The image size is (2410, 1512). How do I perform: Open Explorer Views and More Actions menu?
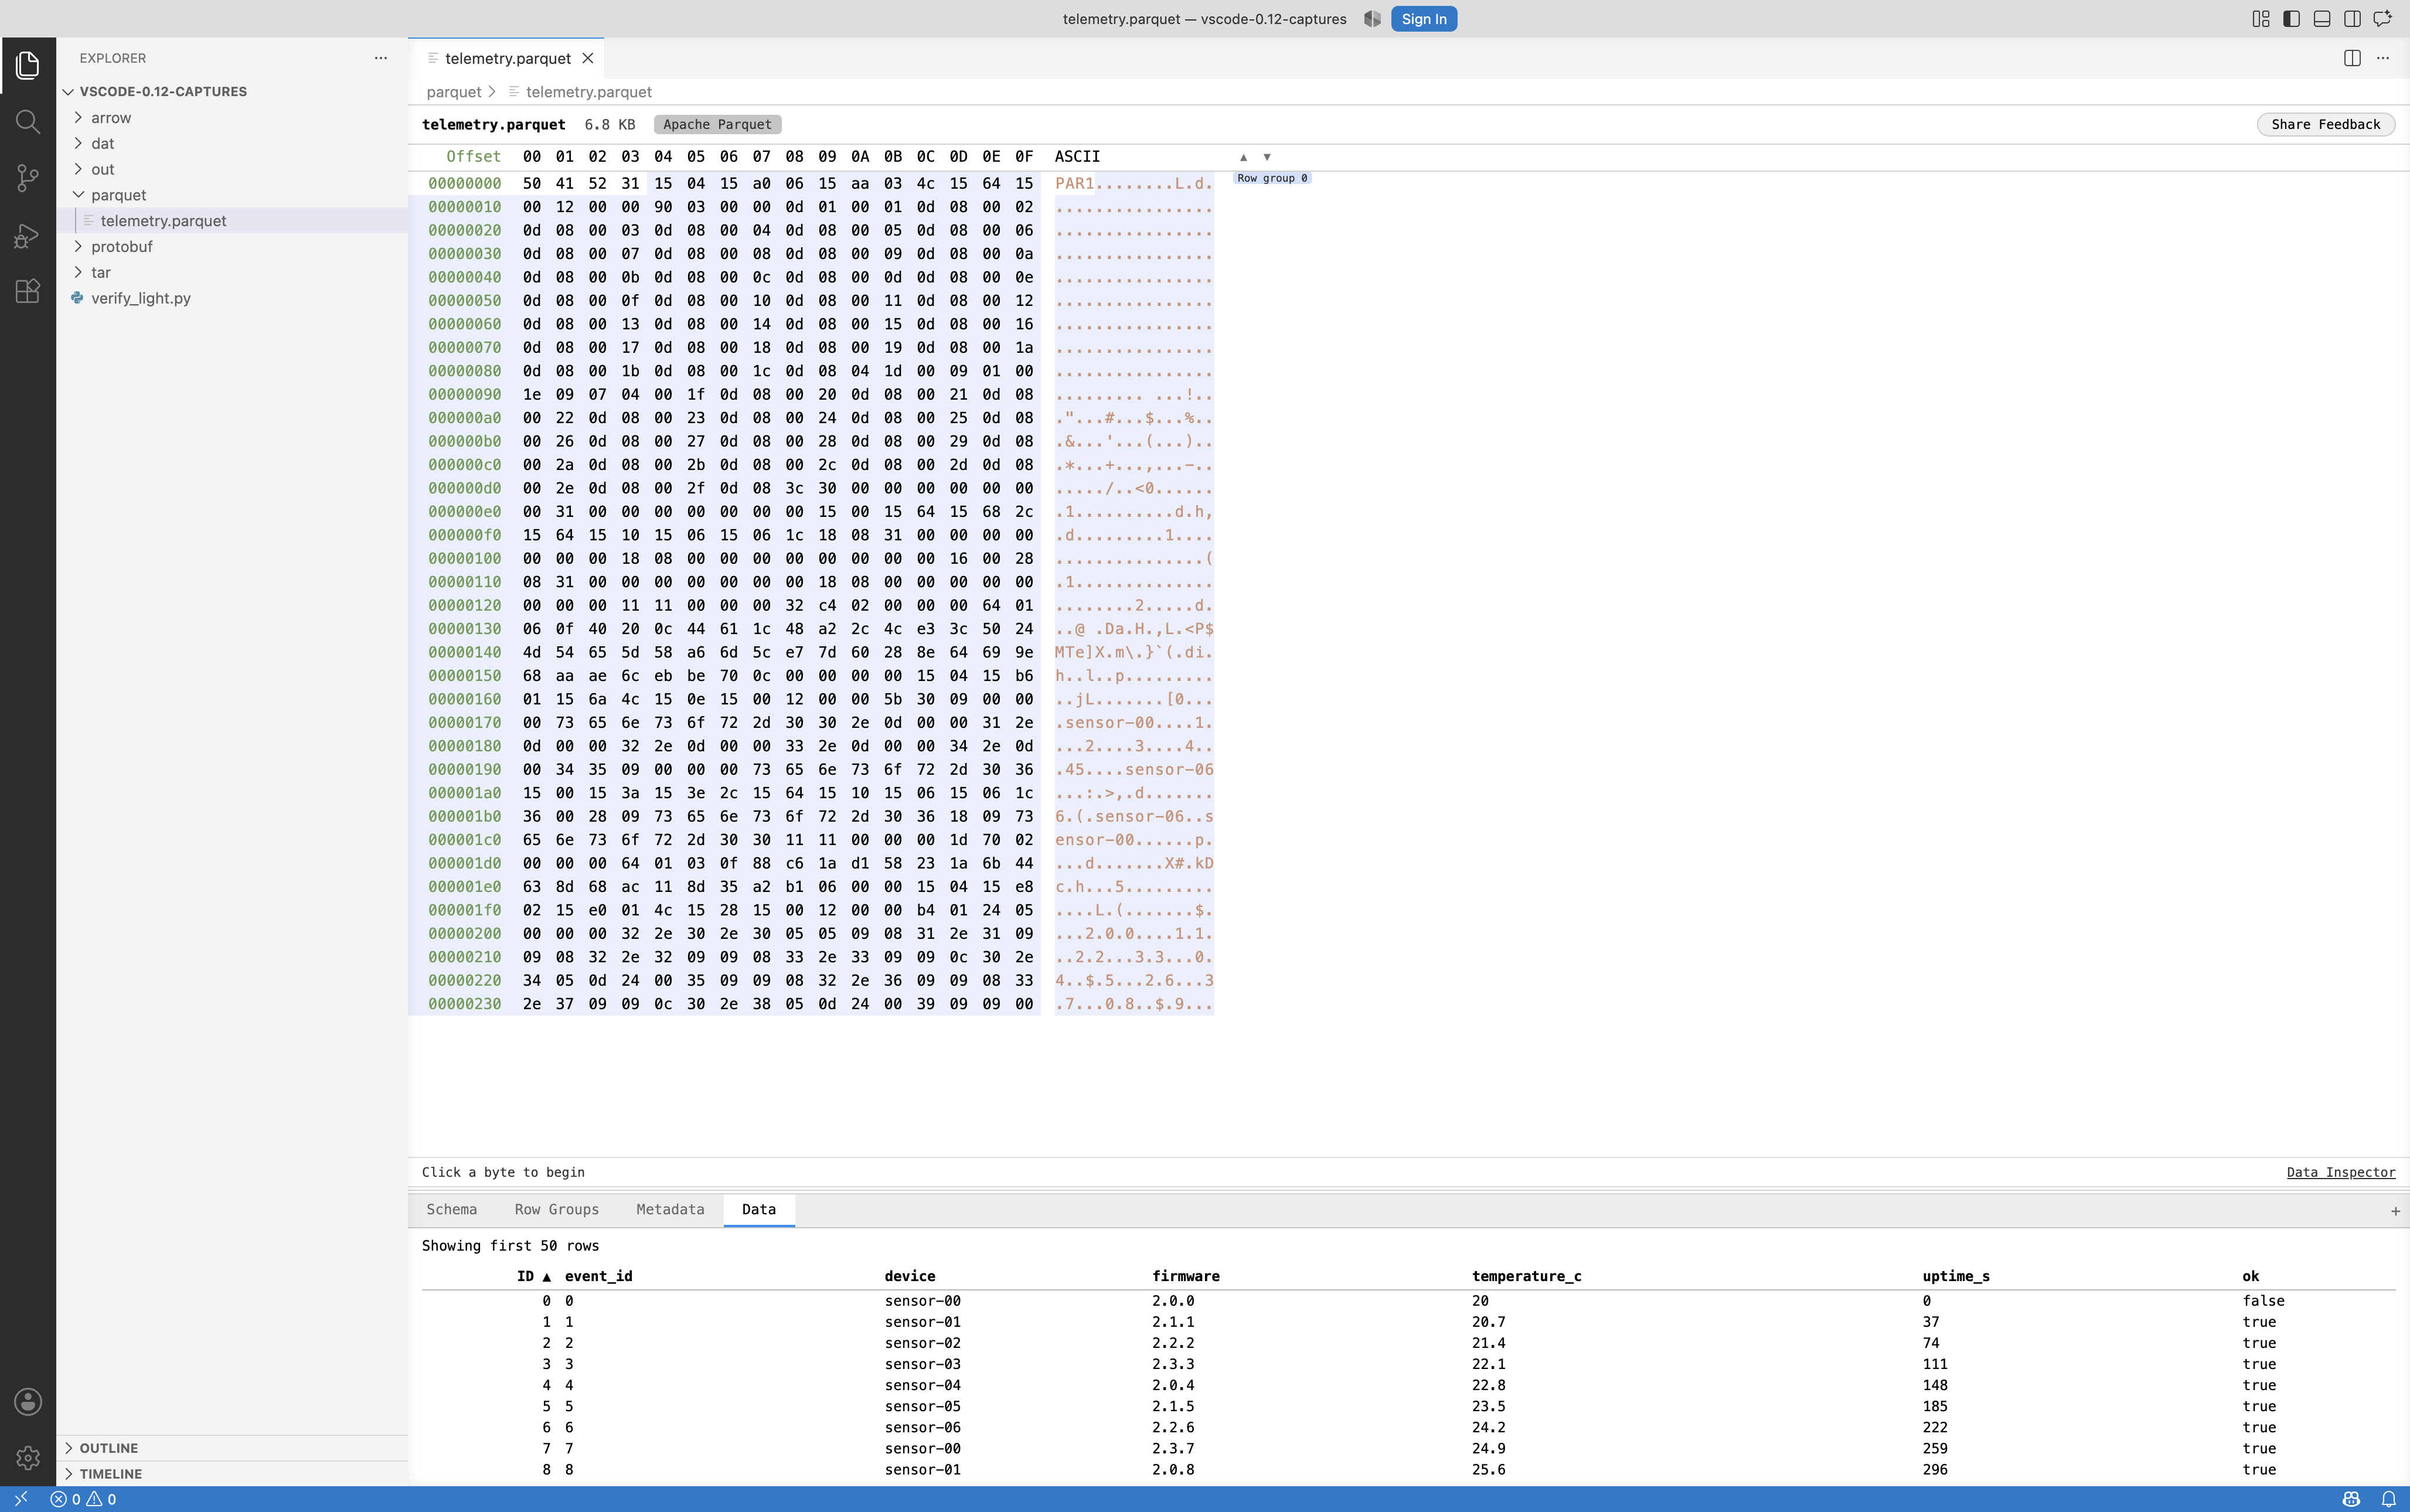380,58
